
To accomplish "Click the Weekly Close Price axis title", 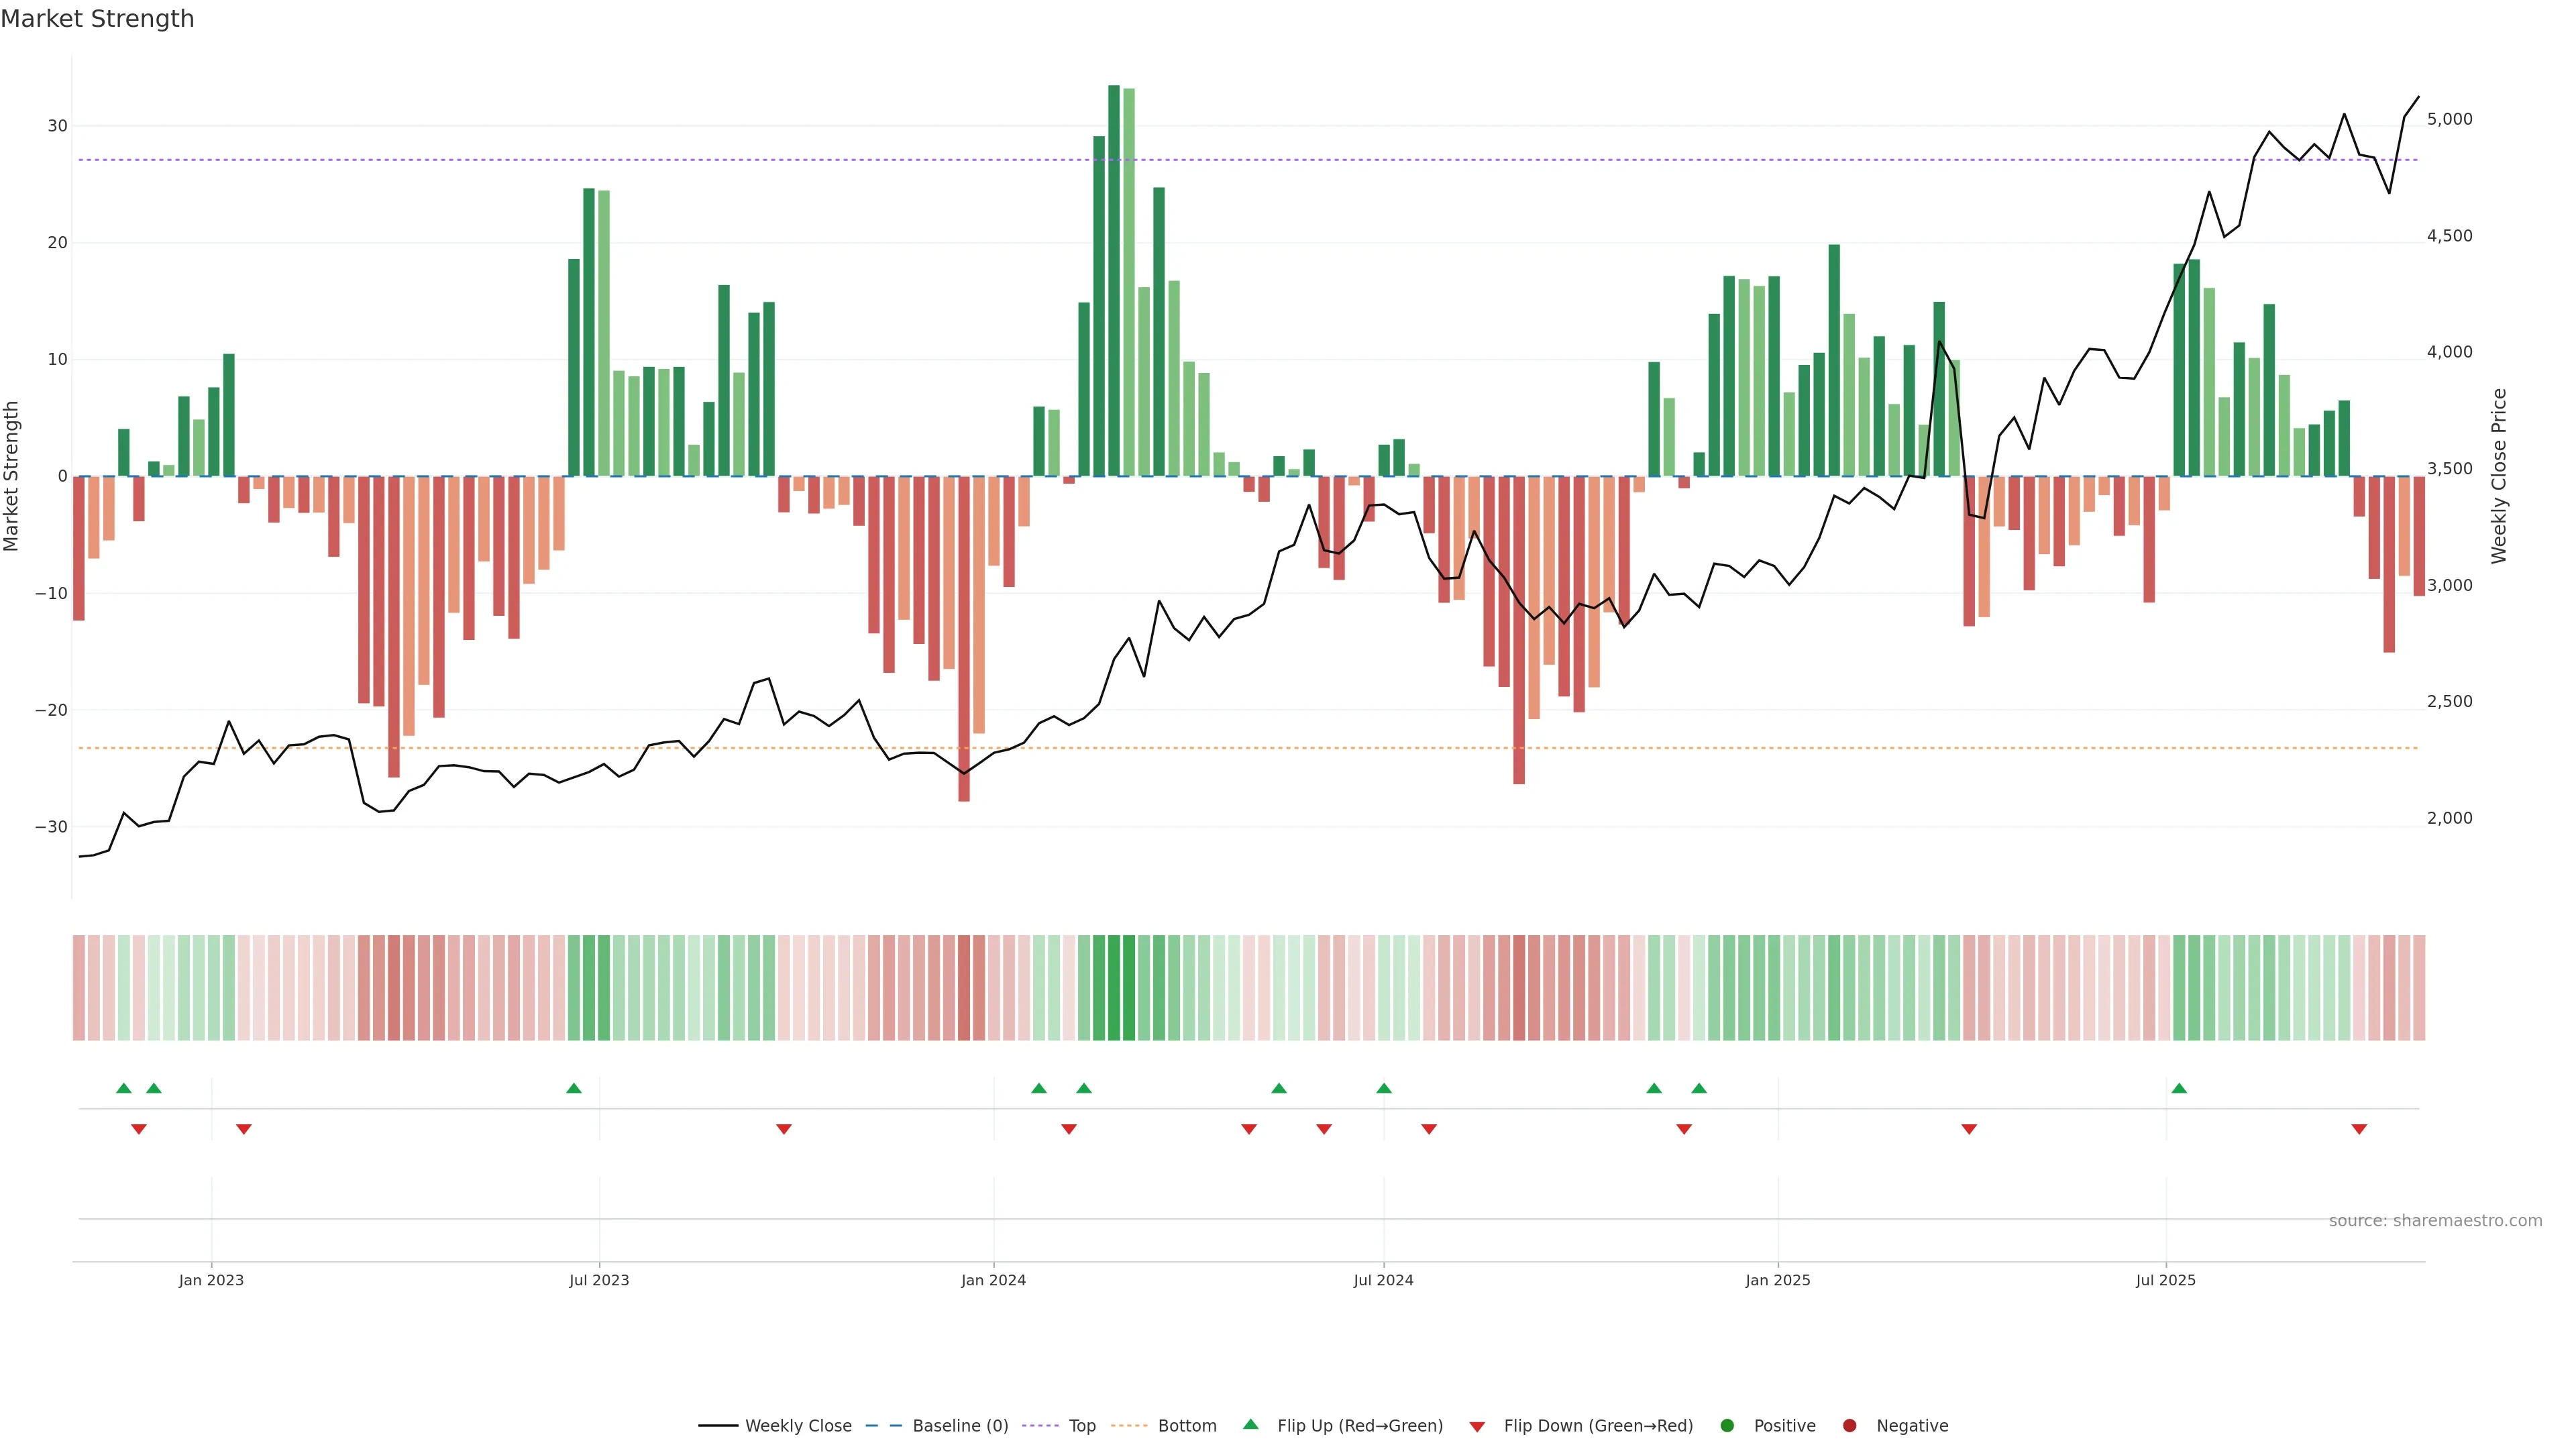I will coord(2499,476).
